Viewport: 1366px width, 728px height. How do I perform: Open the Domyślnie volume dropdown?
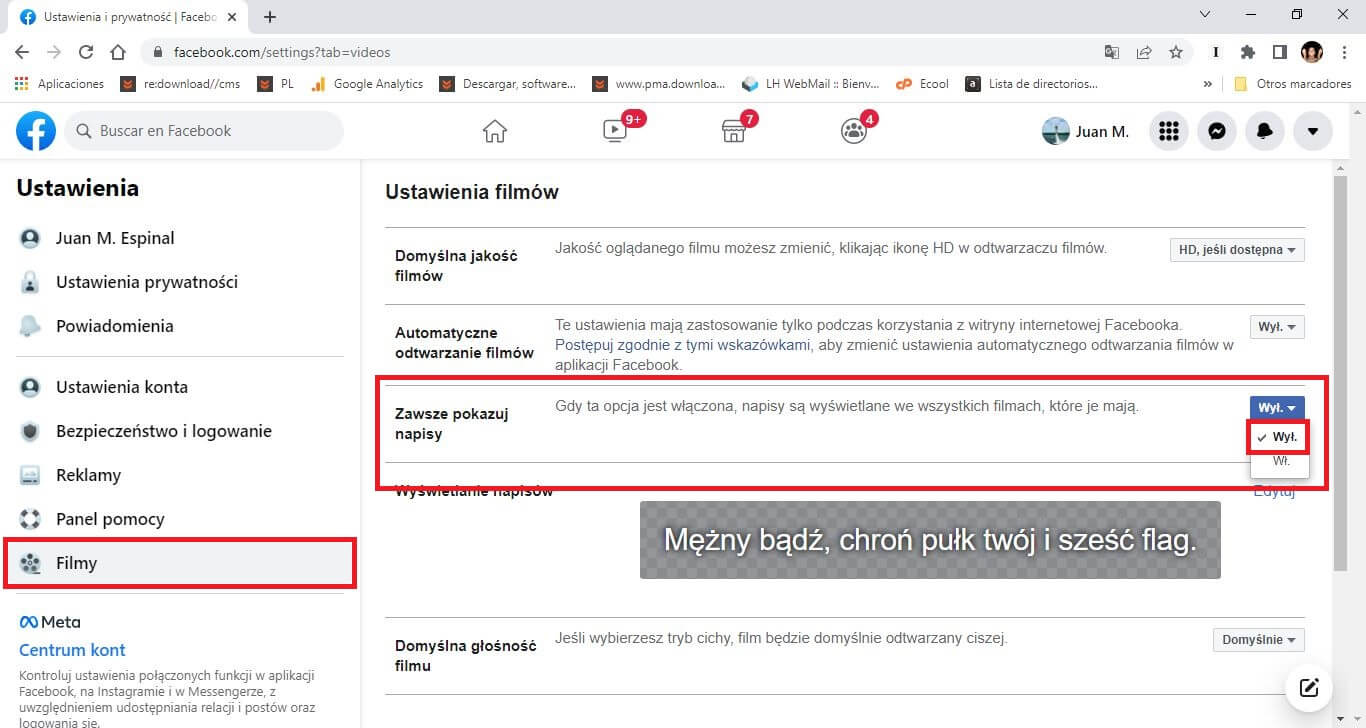(1259, 640)
